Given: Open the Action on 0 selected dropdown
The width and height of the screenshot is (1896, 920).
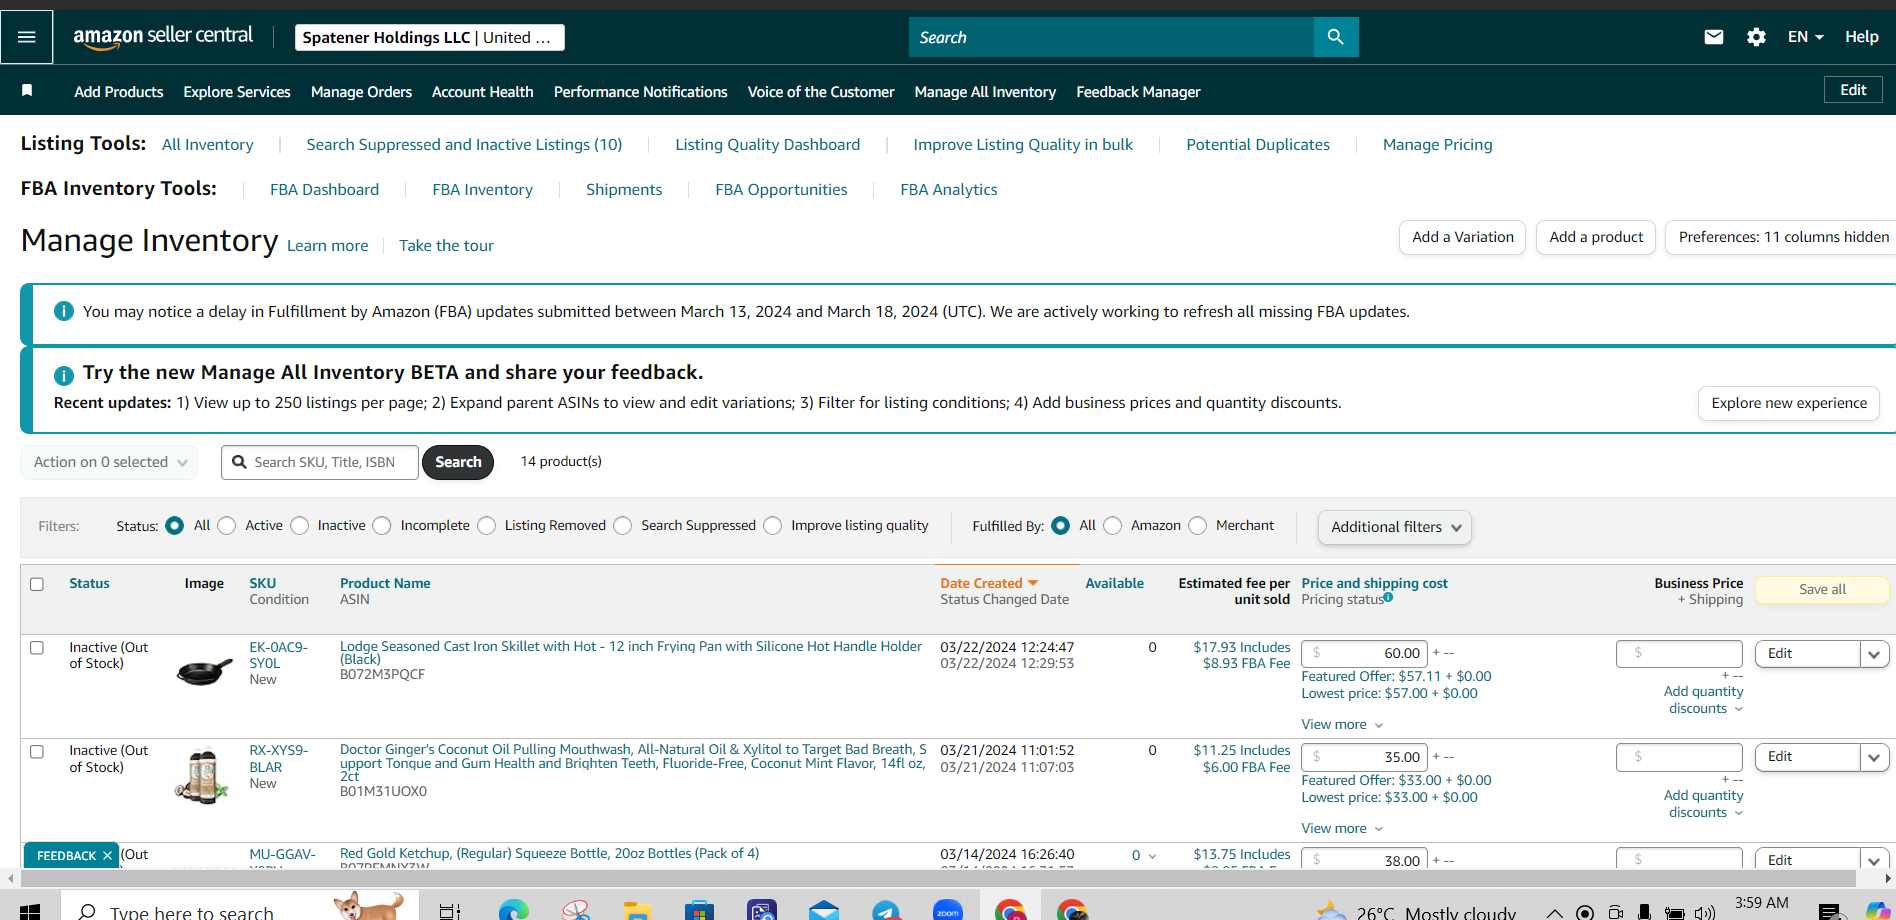Looking at the screenshot, I should pyautogui.click(x=109, y=462).
